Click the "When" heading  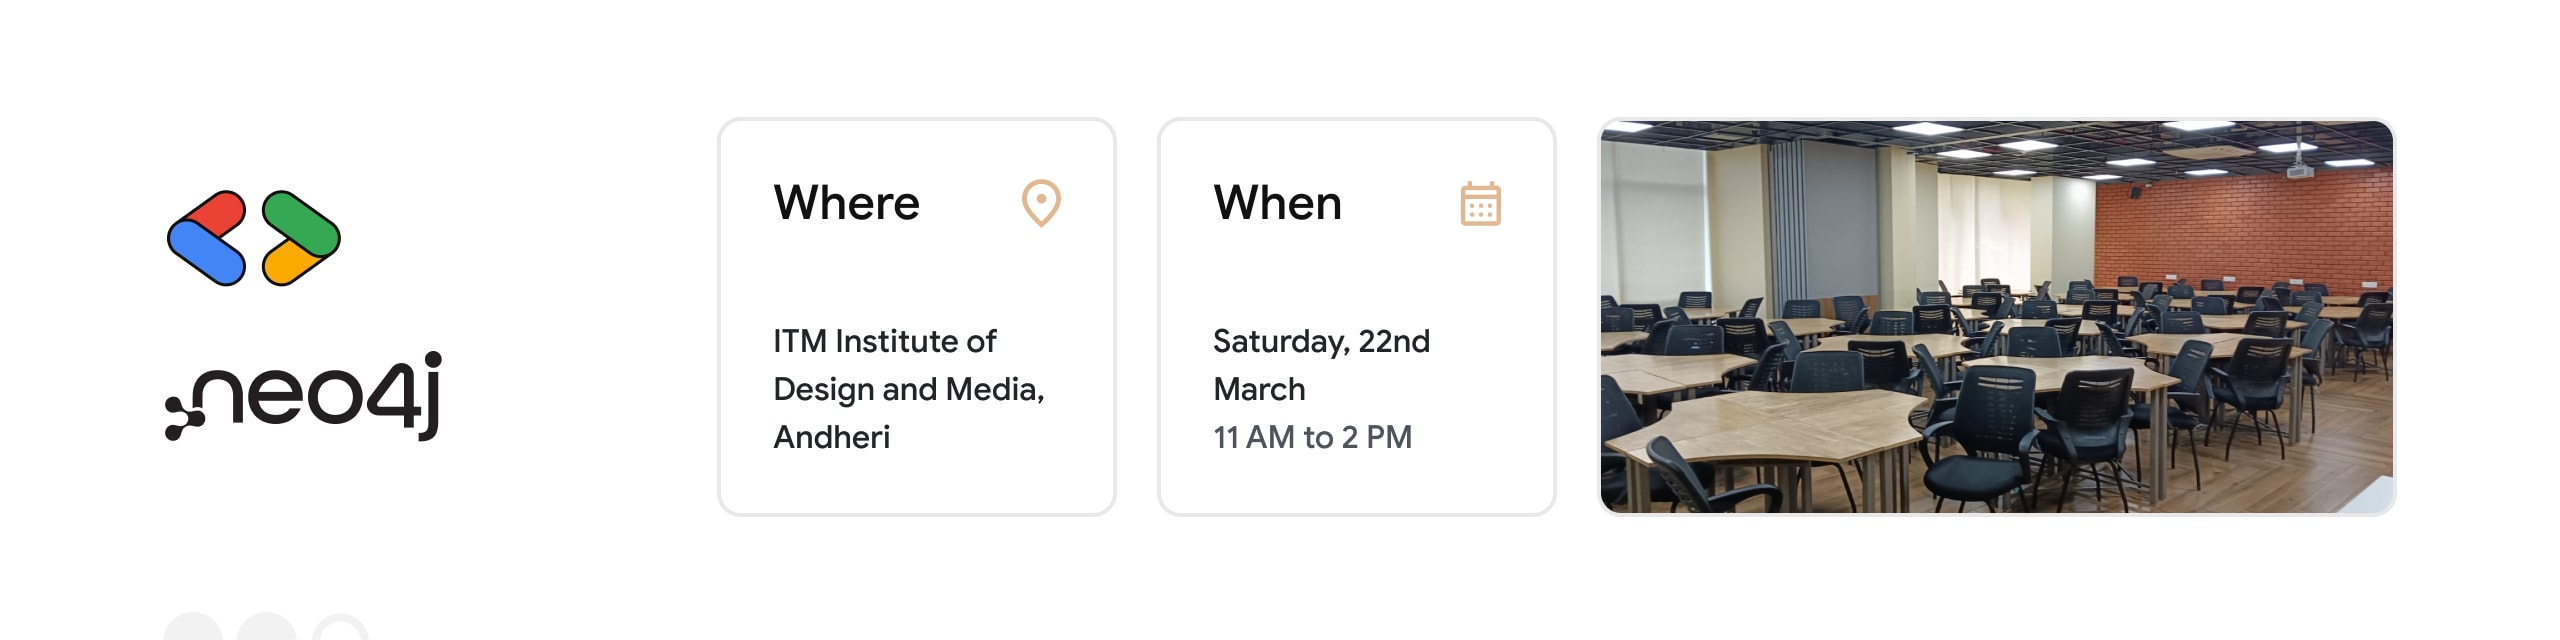(x=1277, y=203)
